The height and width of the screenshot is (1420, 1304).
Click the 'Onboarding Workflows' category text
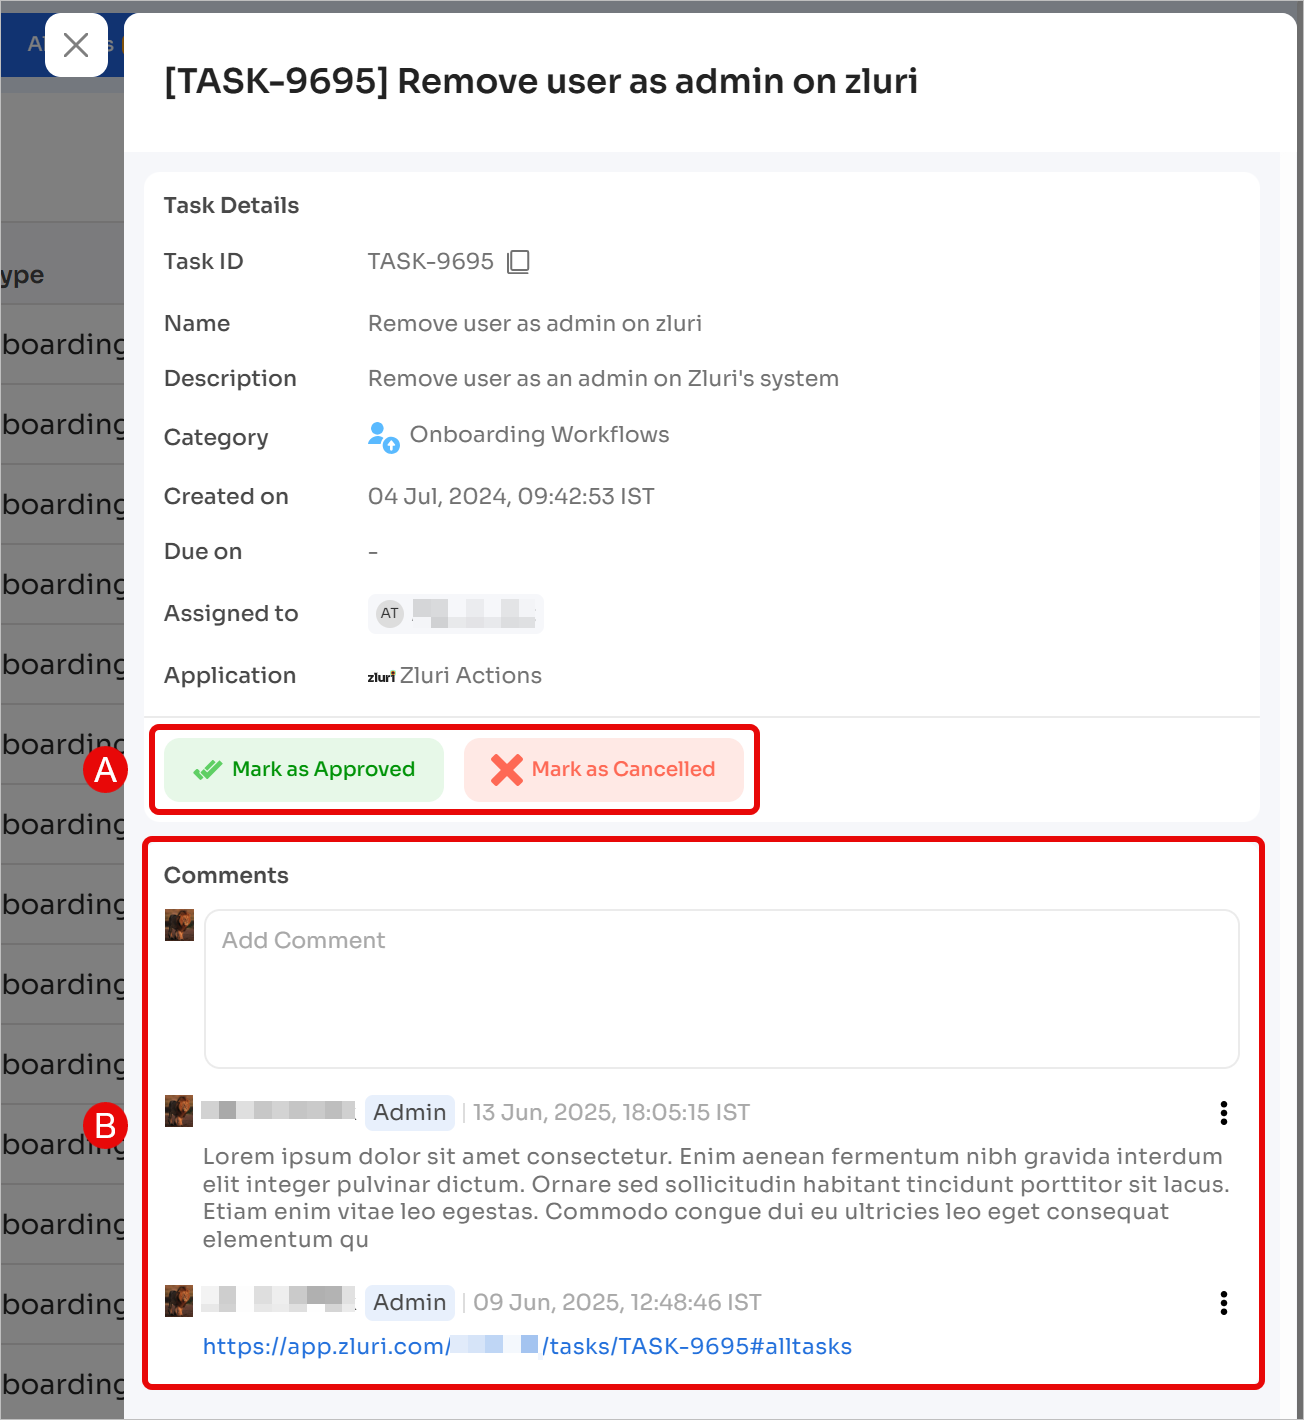539,434
